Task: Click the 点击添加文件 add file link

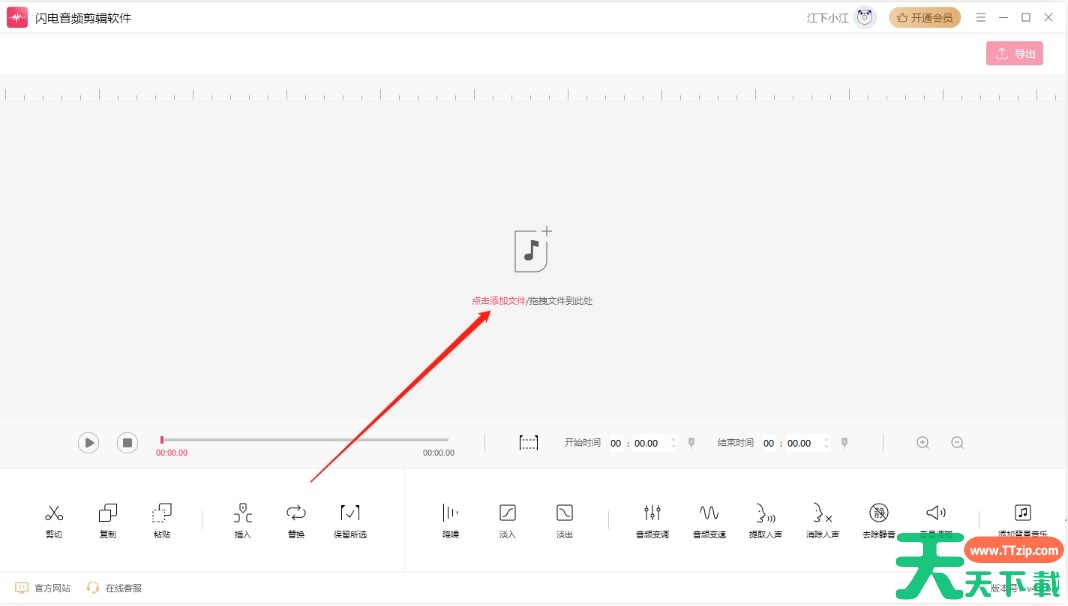Action: click(x=498, y=301)
